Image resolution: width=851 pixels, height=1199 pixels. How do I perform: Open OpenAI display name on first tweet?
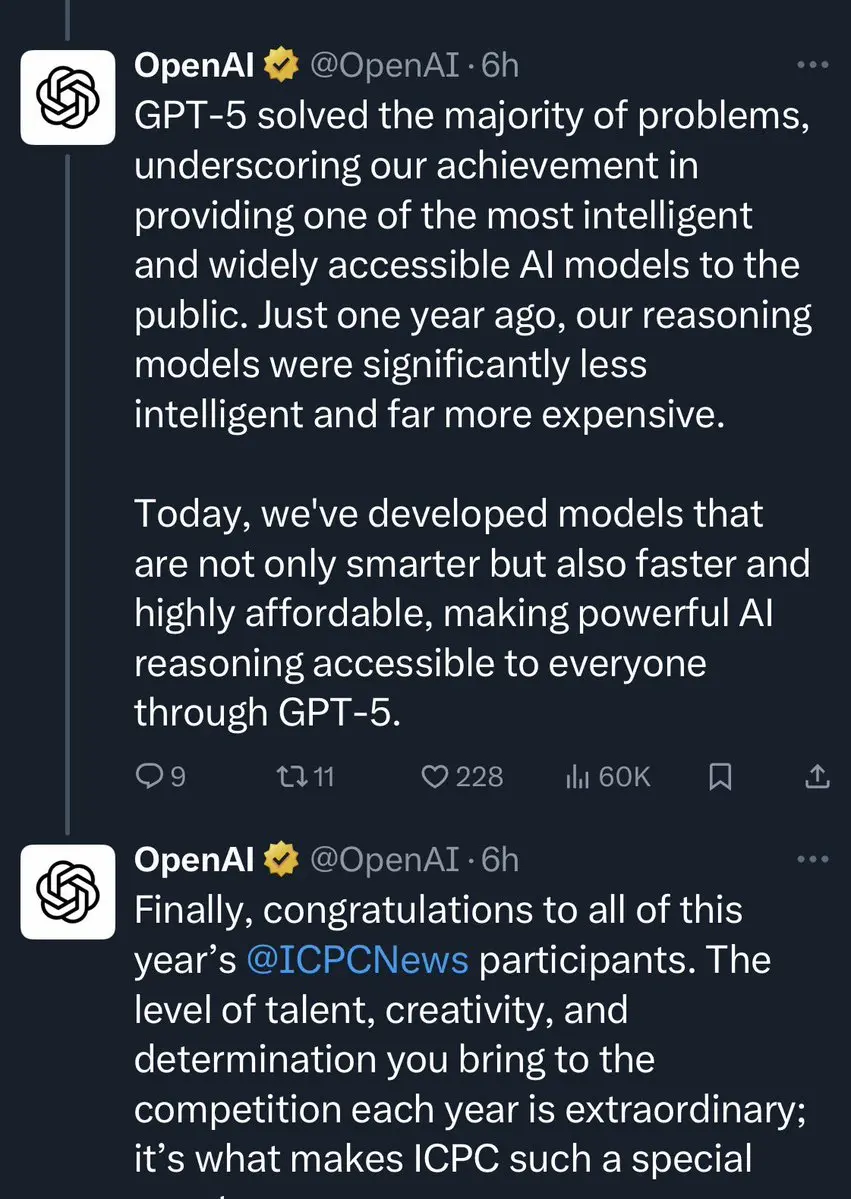point(193,65)
